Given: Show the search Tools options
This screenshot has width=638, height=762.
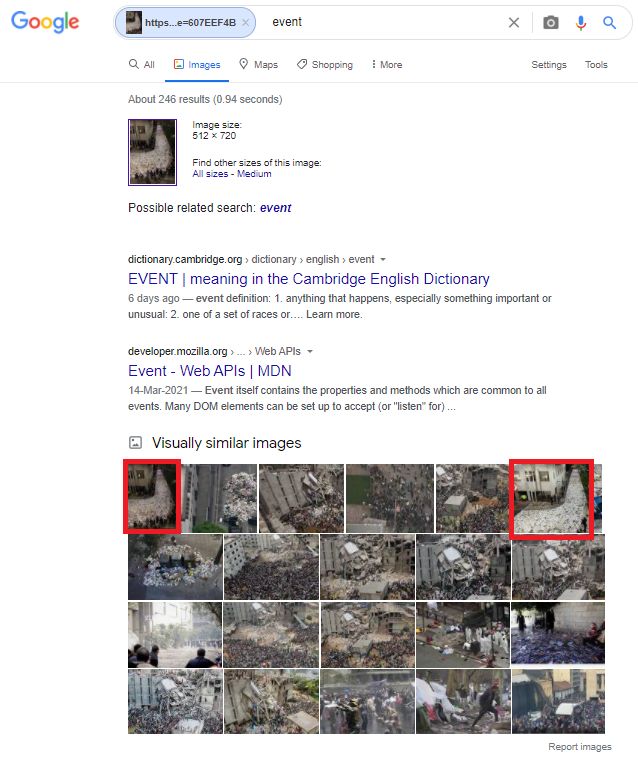Looking at the screenshot, I should click(x=596, y=65).
